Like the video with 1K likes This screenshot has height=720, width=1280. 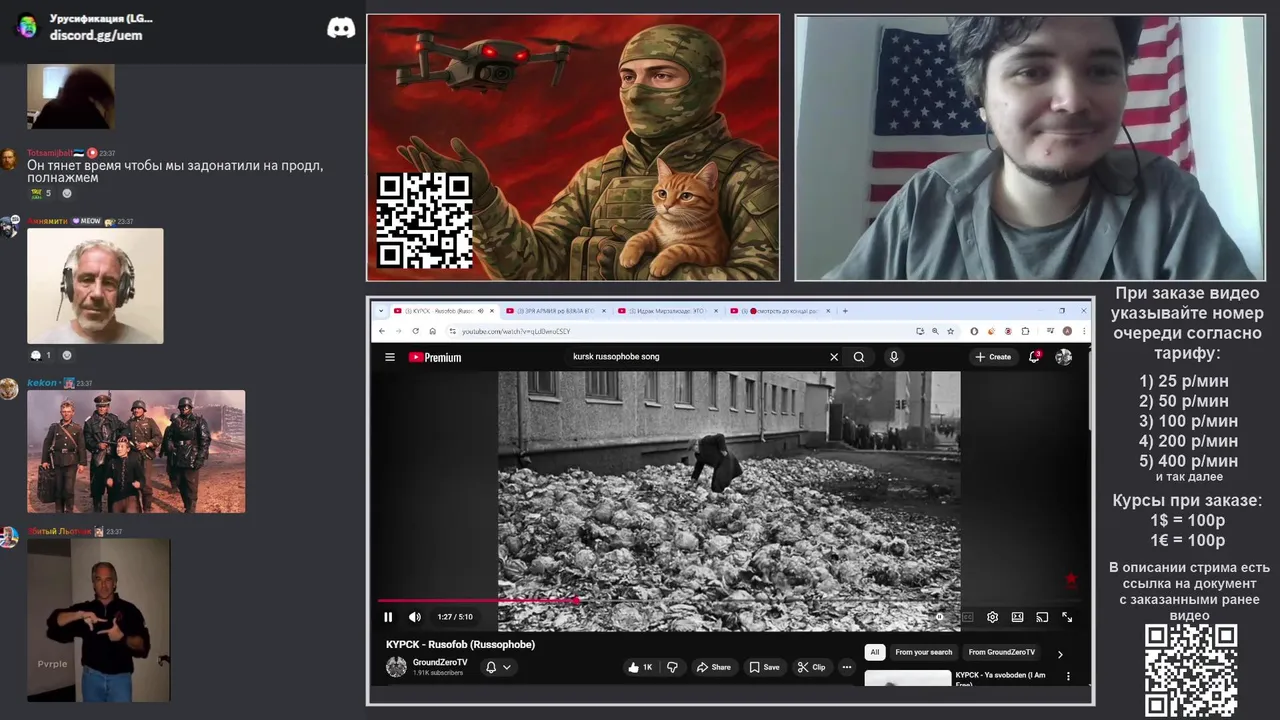click(x=638, y=667)
